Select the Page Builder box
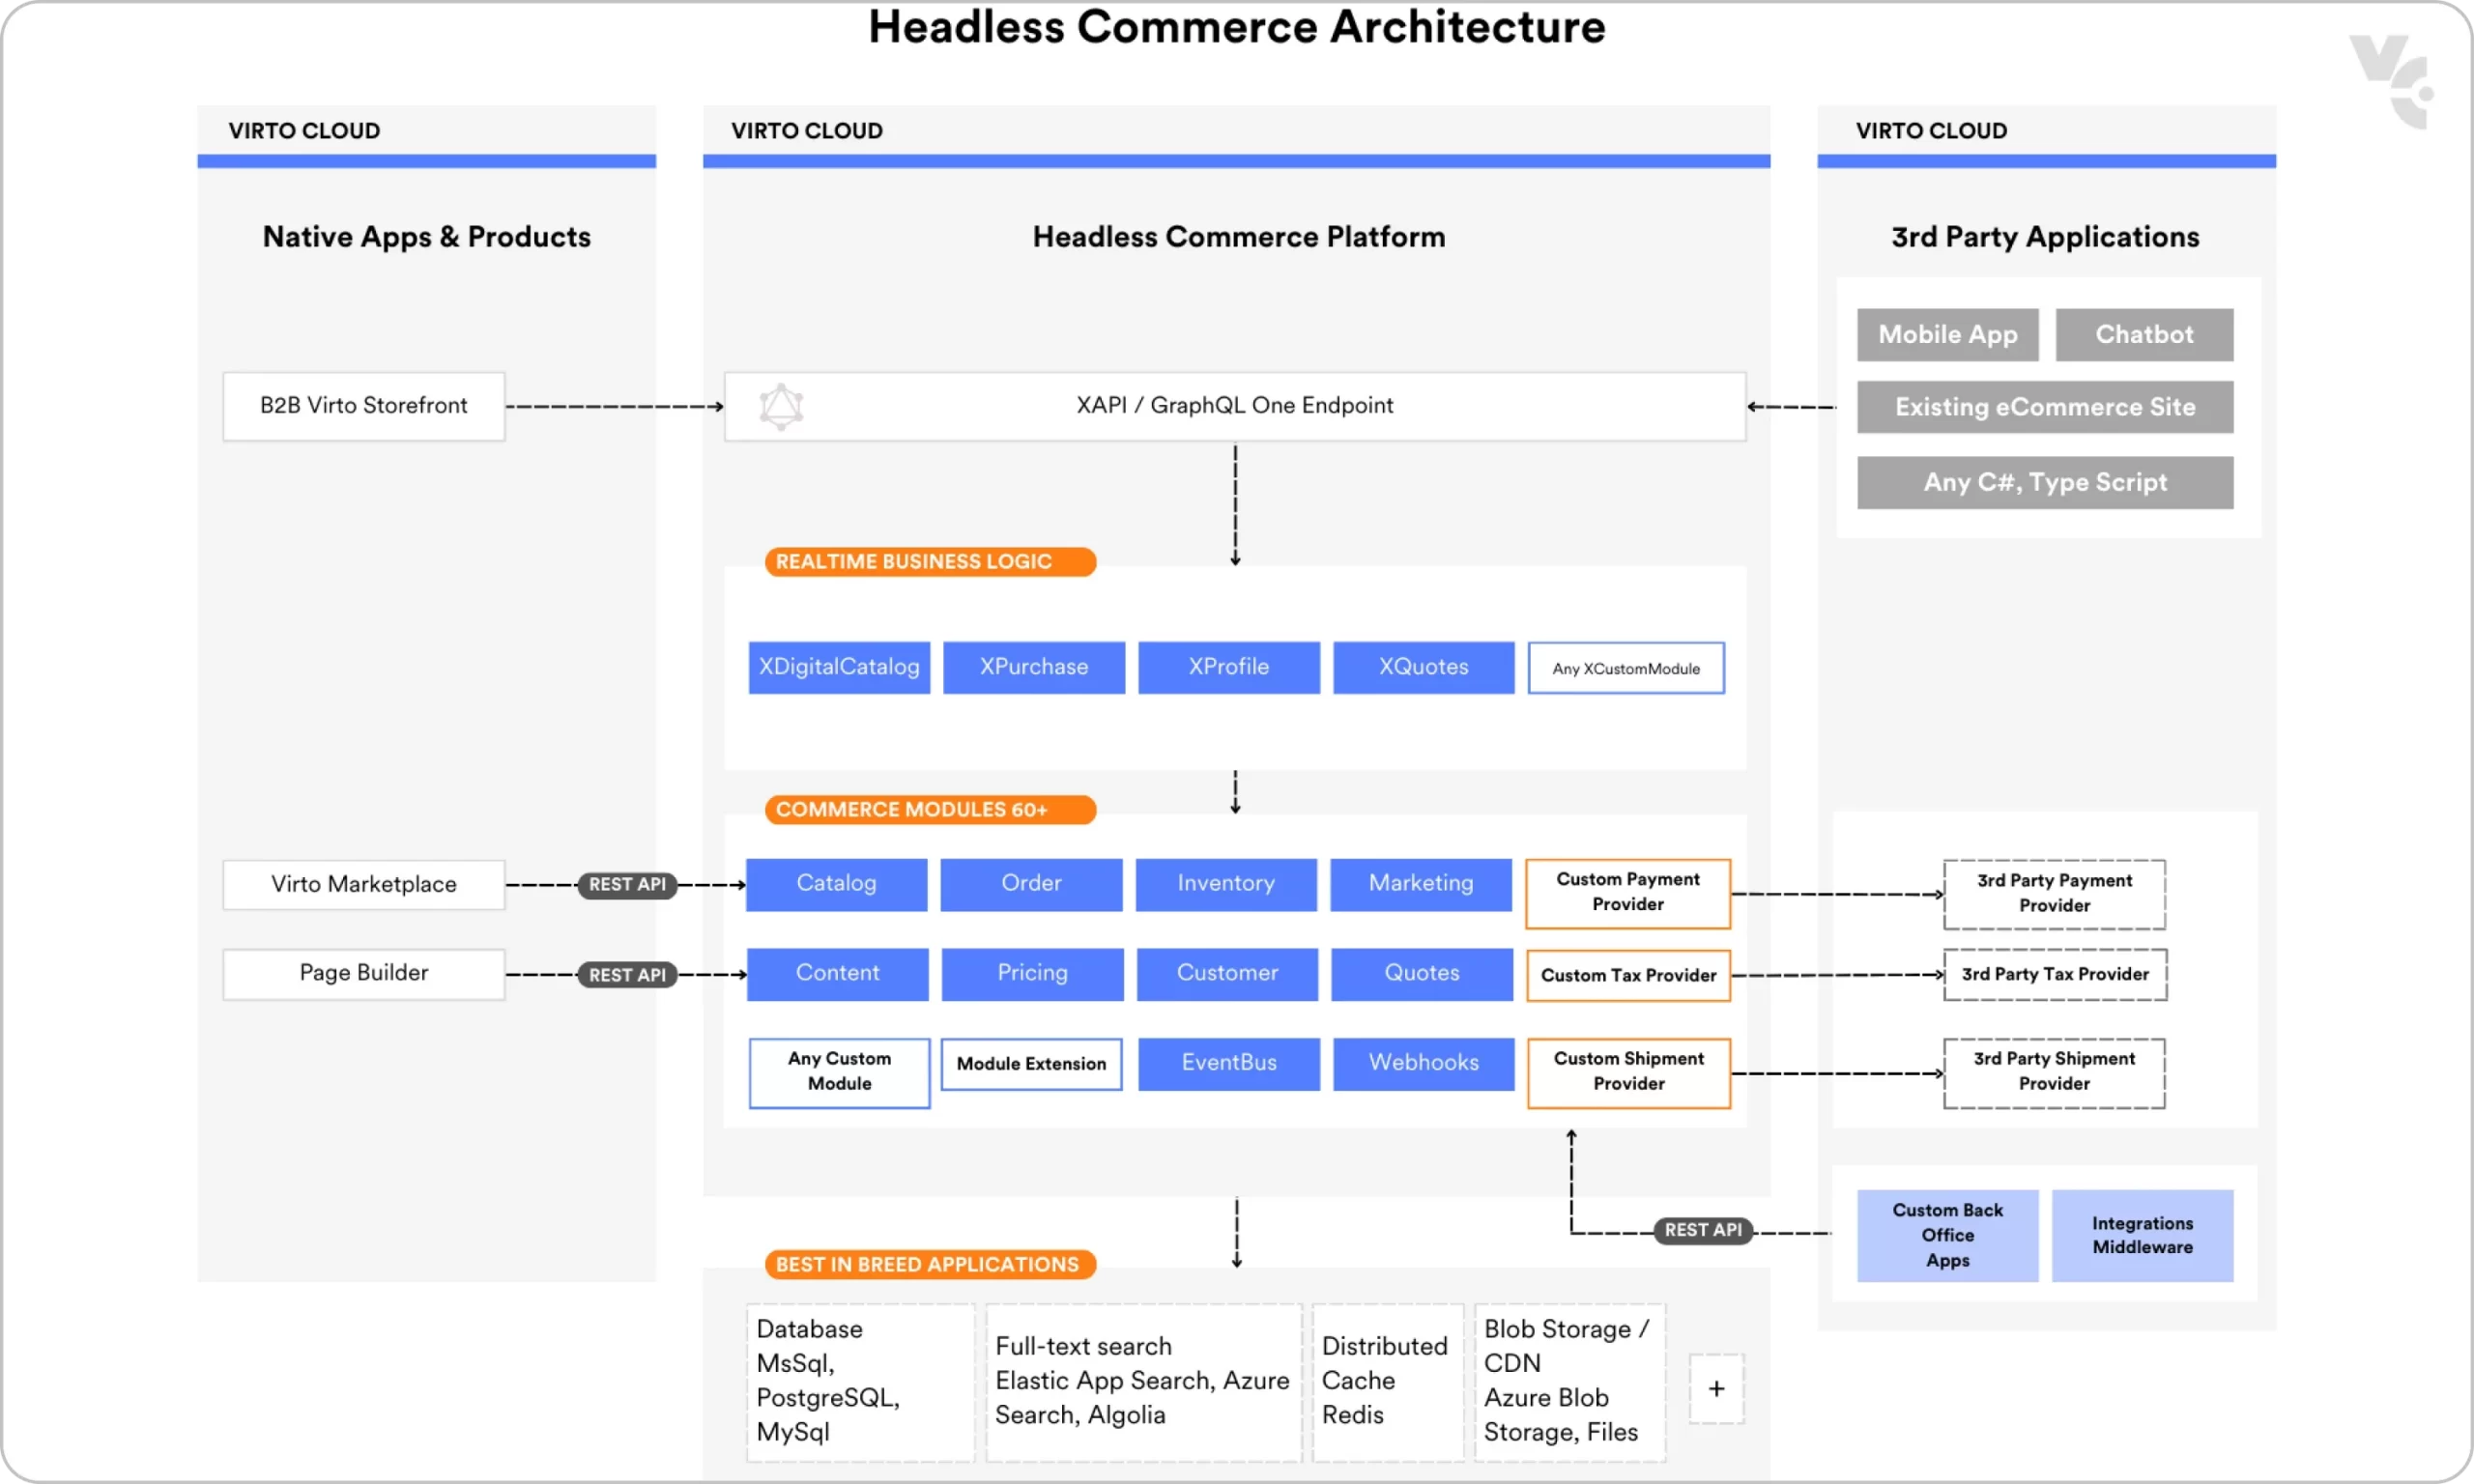Viewport: 2474px width, 1484px height. pos(364,974)
